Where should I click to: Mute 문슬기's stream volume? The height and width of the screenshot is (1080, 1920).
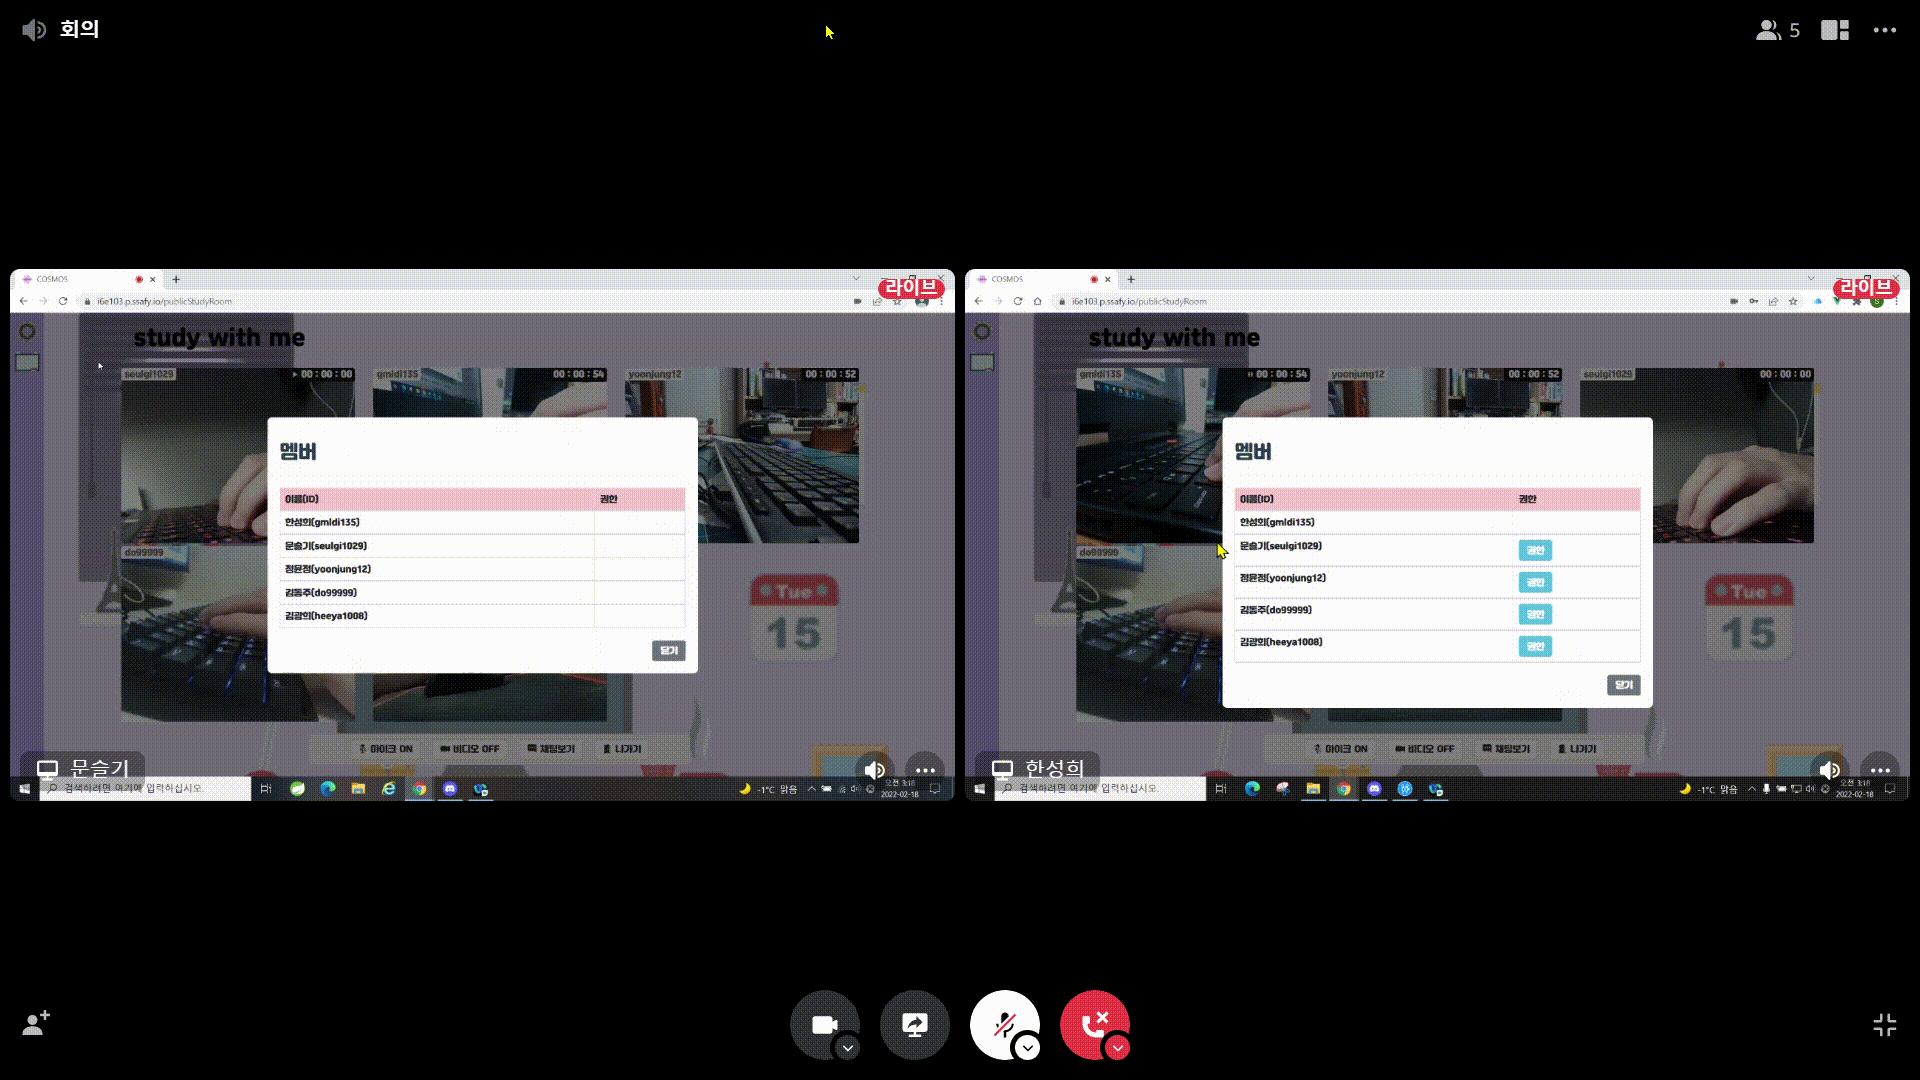click(x=874, y=770)
